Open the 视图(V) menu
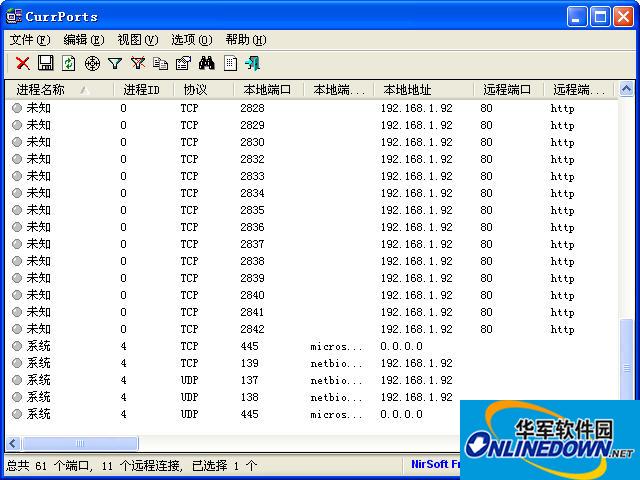 click(x=137, y=40)
